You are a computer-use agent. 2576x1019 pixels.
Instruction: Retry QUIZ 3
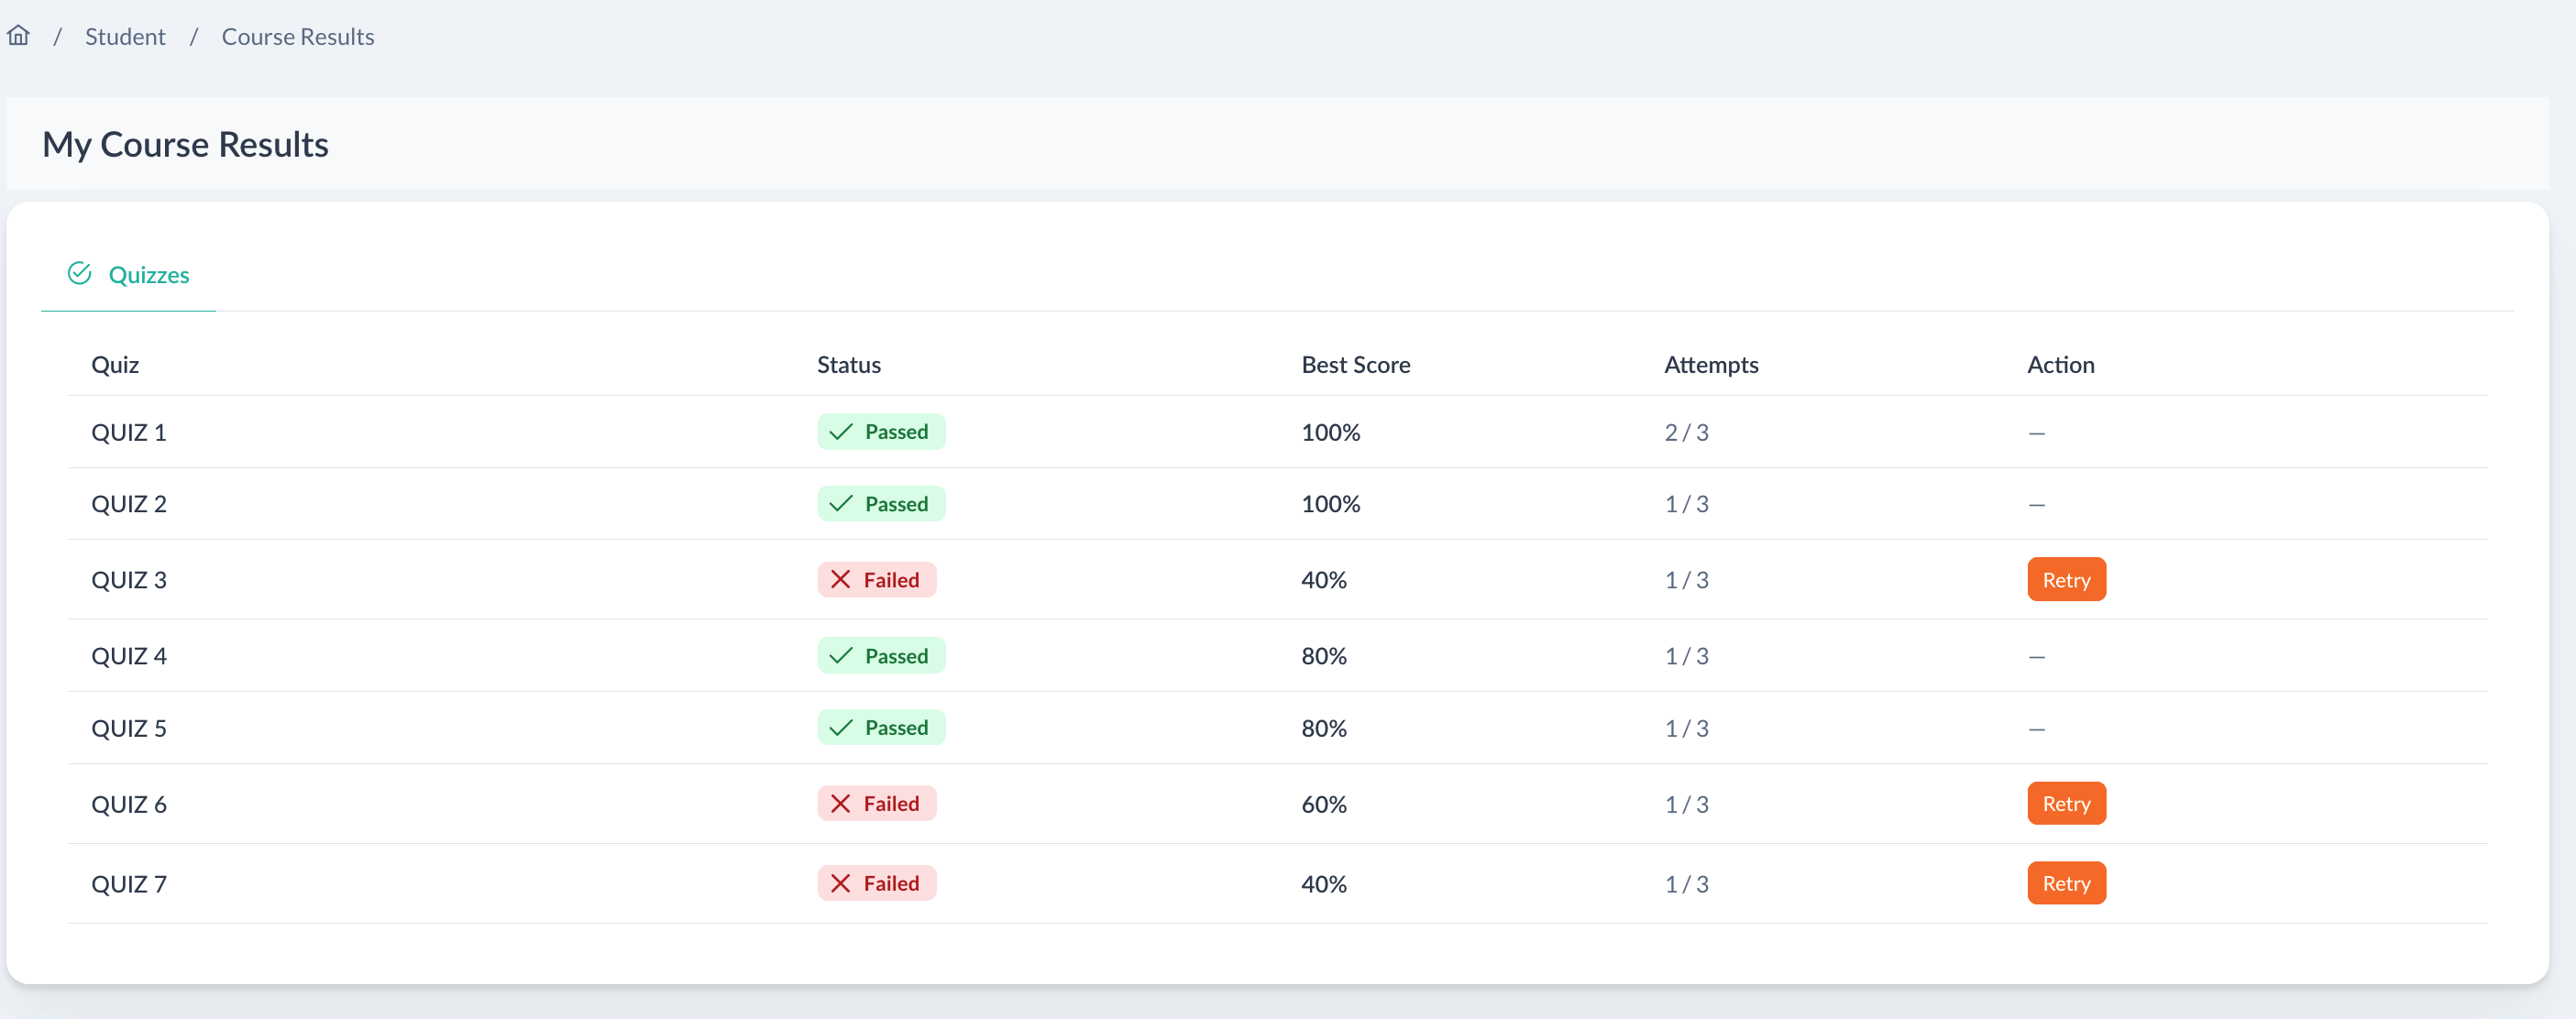[2065, 580]
